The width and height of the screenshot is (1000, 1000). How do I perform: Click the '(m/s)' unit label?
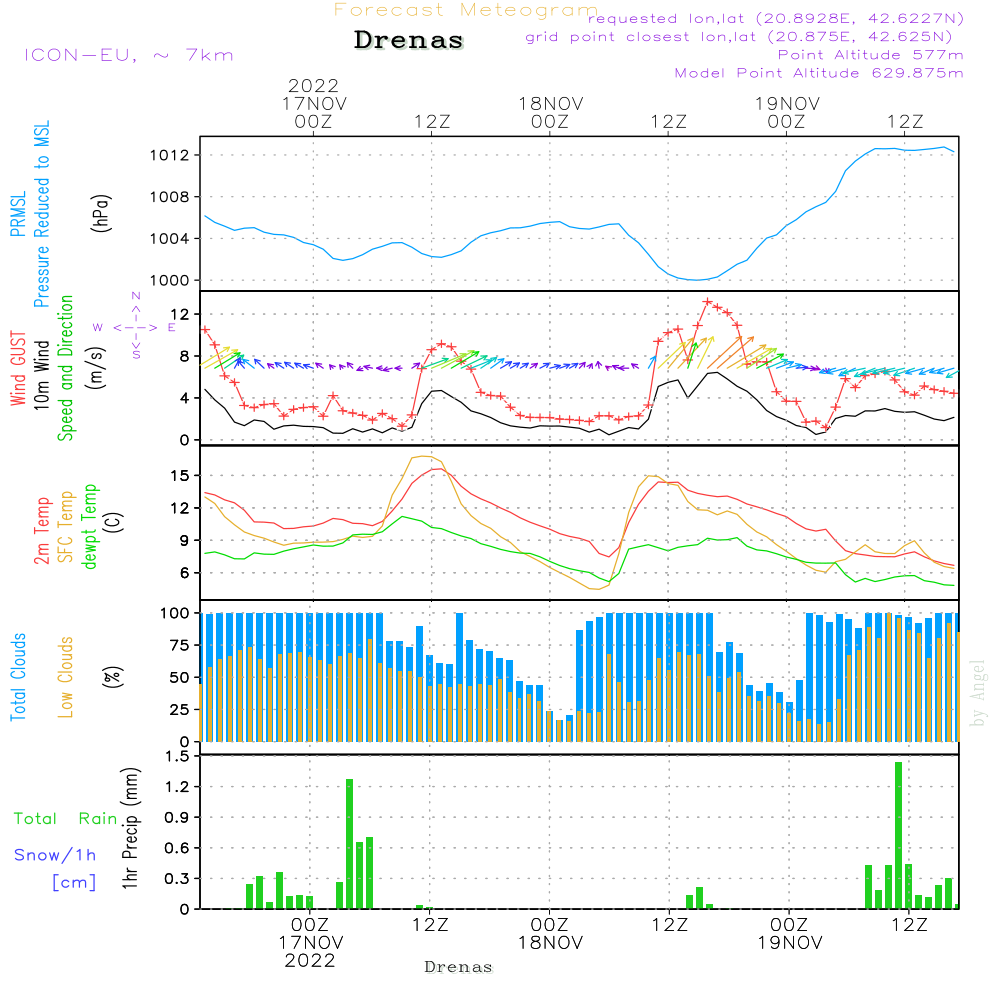click(96, 368)
